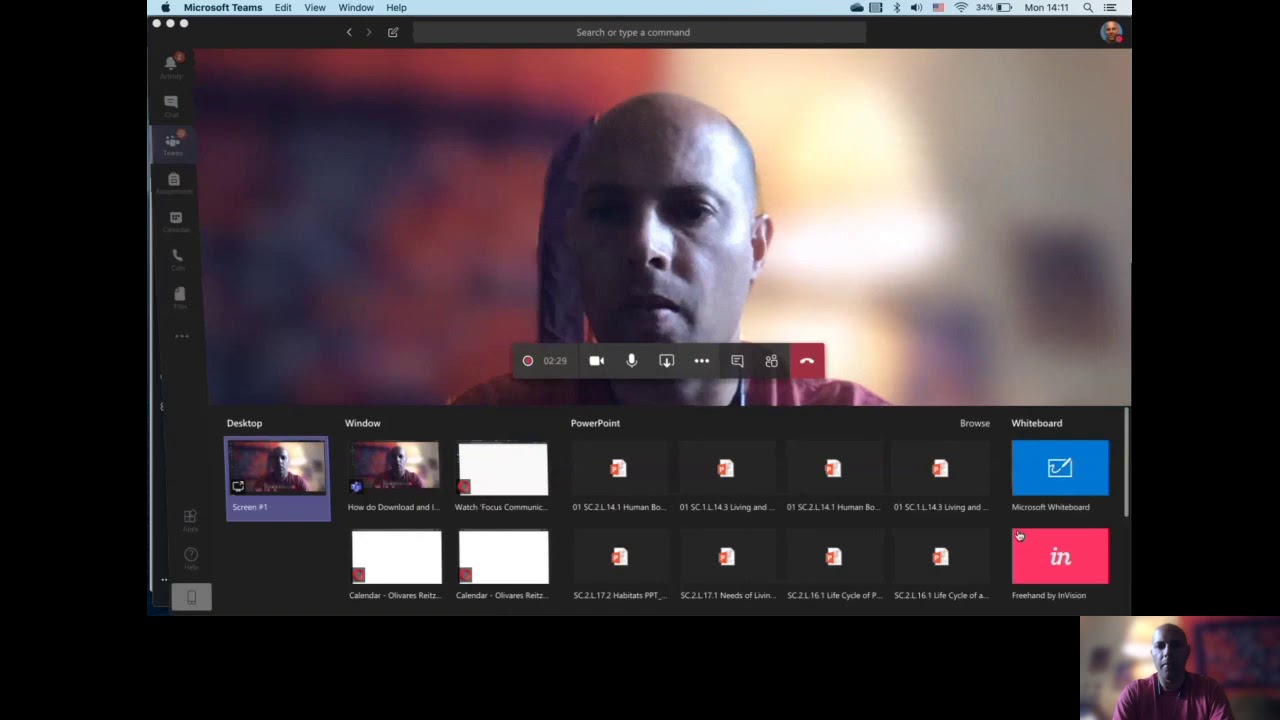Open the Edit menu

(283, 7)
